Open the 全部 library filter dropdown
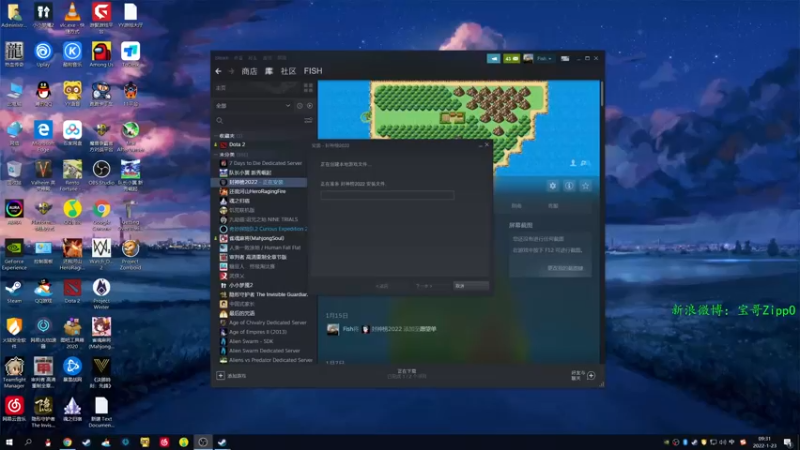800x450 pixels. click(x=253, y=106)
